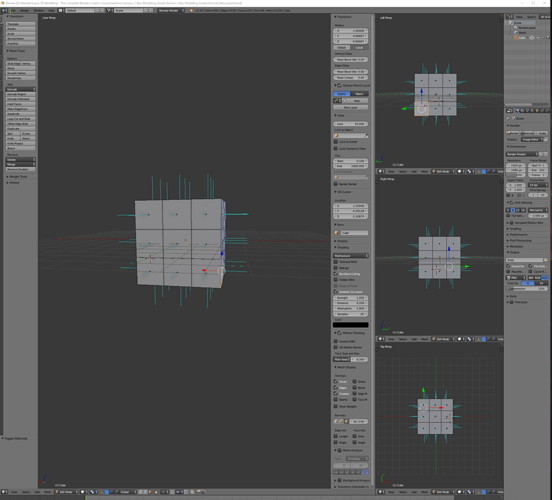Click the New grease pencil layer button
Screen dimensions: 552x500
coord(351,107)
